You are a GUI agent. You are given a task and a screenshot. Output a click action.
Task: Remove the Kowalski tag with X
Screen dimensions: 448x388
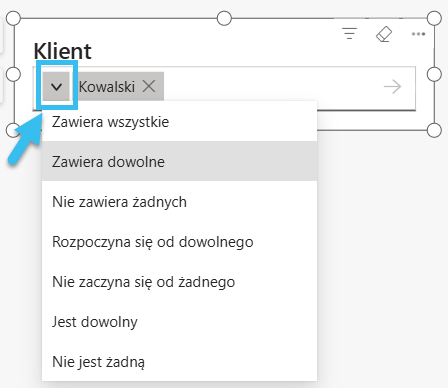(x=149, y=86)
